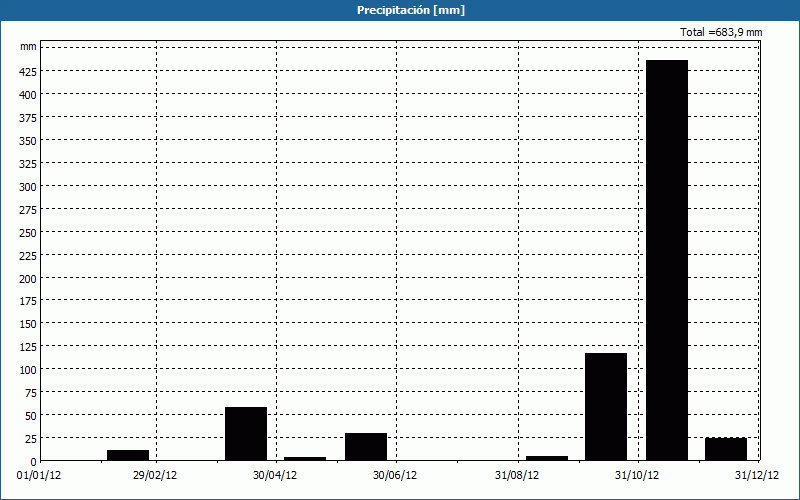Select the 31/10/12 date axis label
This screenshot has width=800, height=500.
[x=637, y=476]
